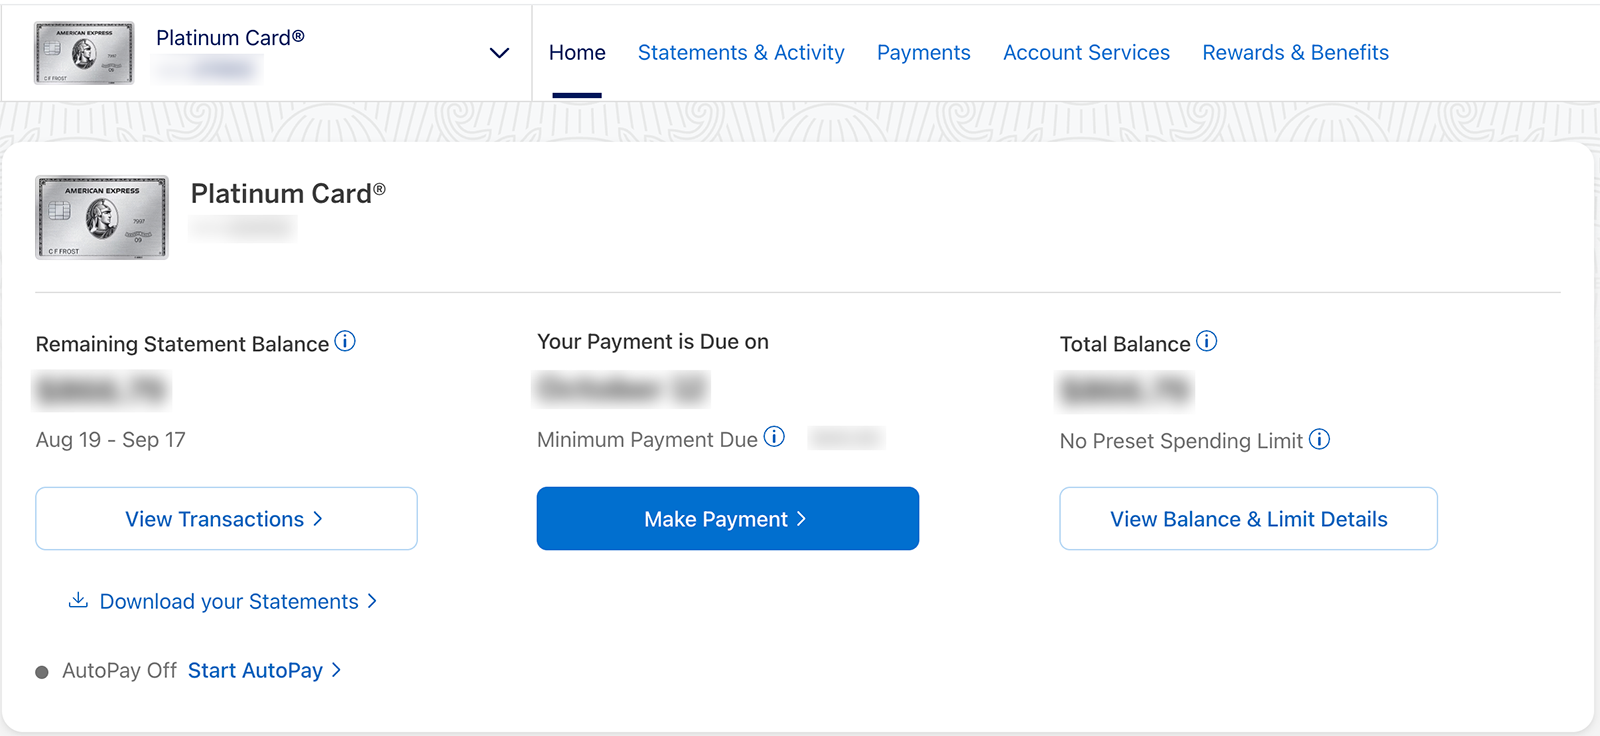
Task: Open Account Services menu
Action: [x=1086, y=53]
